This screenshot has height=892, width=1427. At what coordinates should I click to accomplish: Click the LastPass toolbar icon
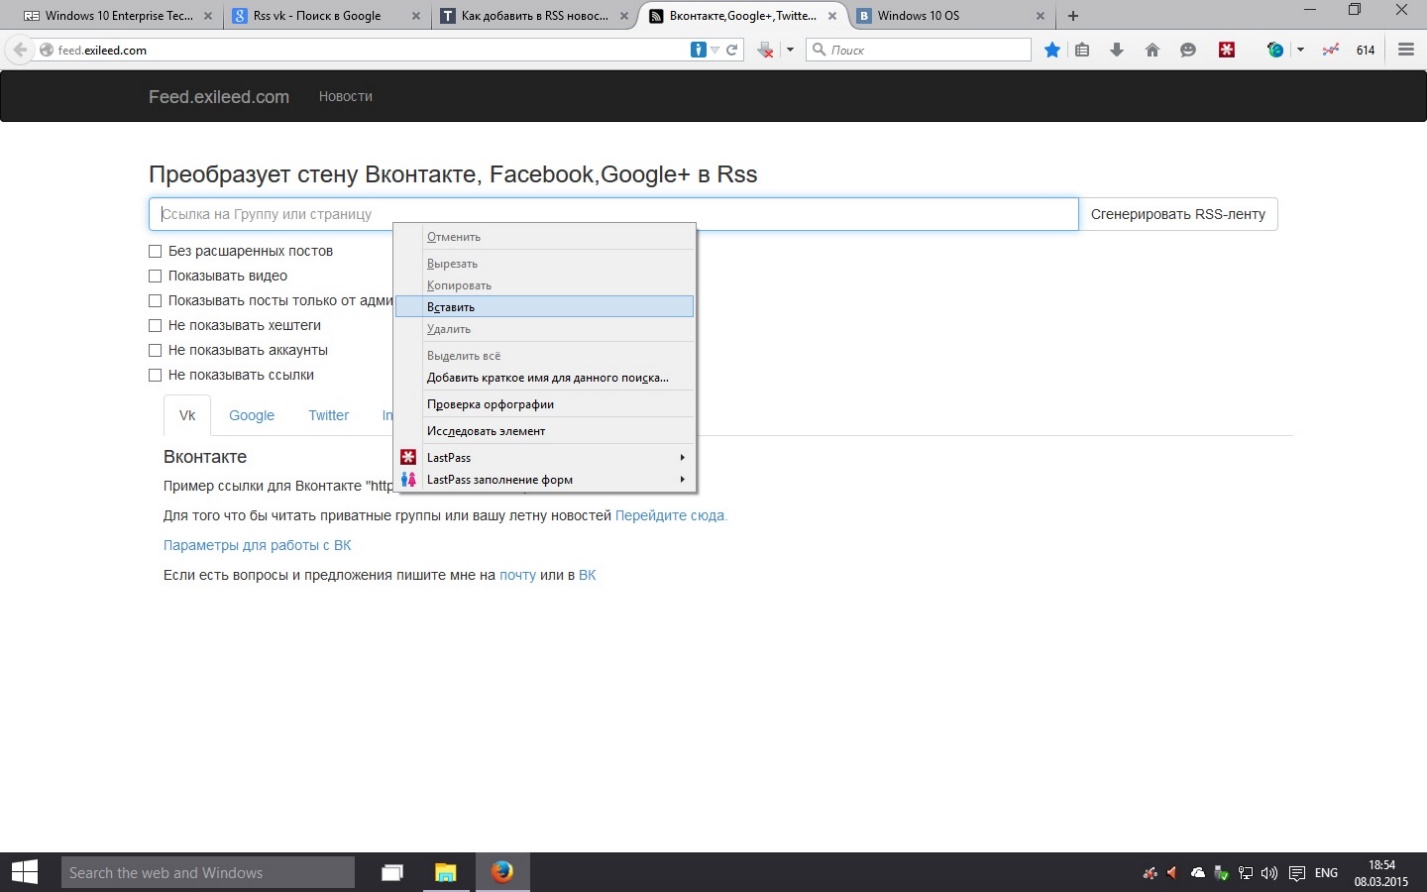(1227, 50)
